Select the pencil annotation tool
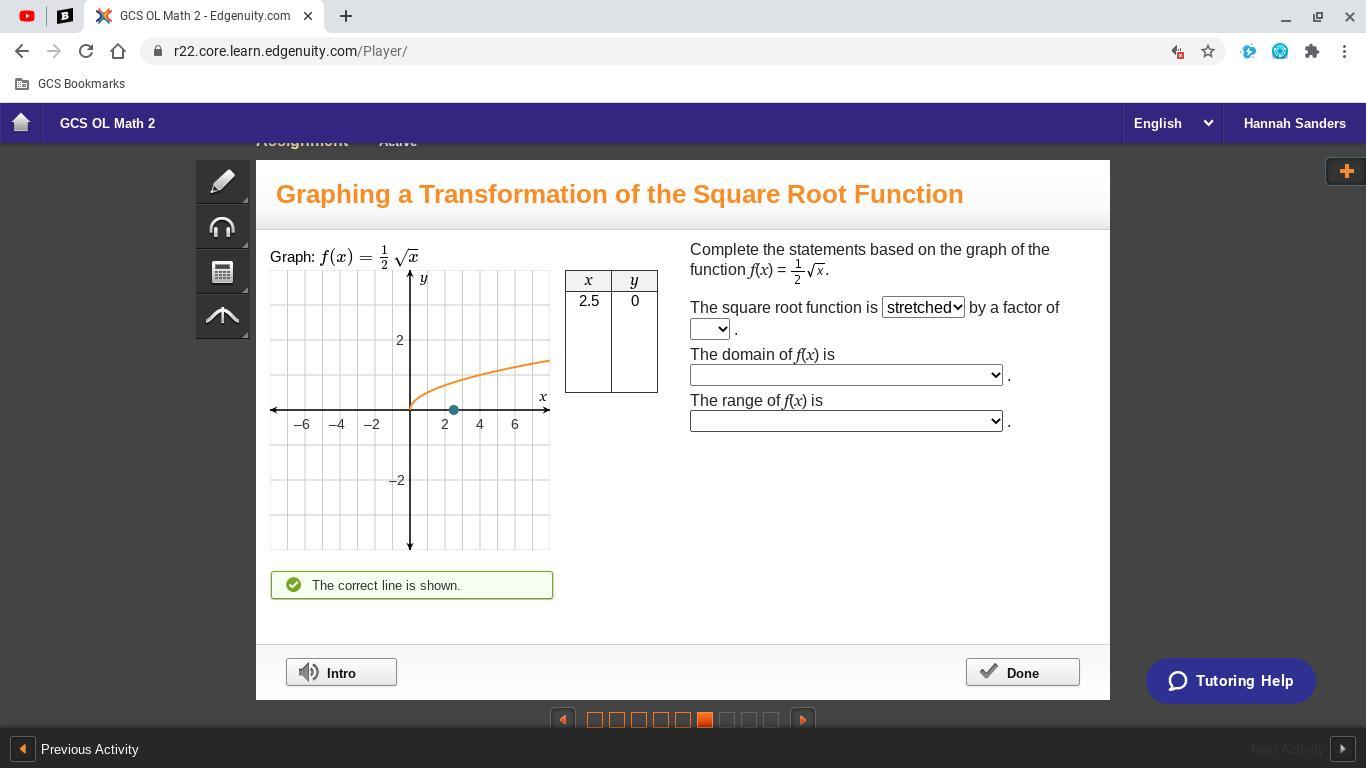This screenshot has height=768, width=1366. coord(222,182)
